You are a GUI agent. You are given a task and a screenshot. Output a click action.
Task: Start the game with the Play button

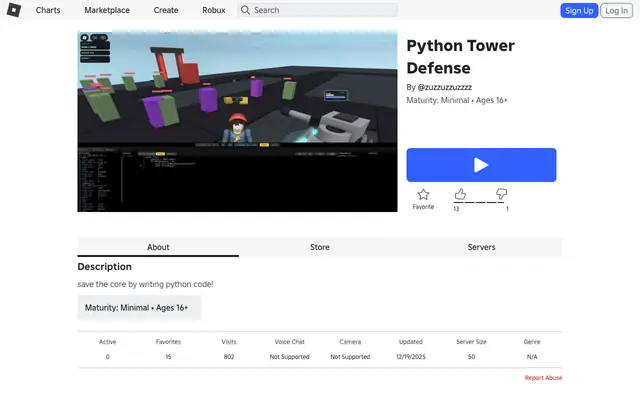click(481, 165)
